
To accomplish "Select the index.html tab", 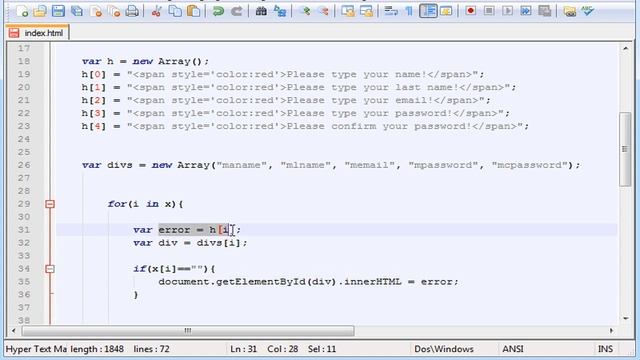I will click(x=37, y=33).
